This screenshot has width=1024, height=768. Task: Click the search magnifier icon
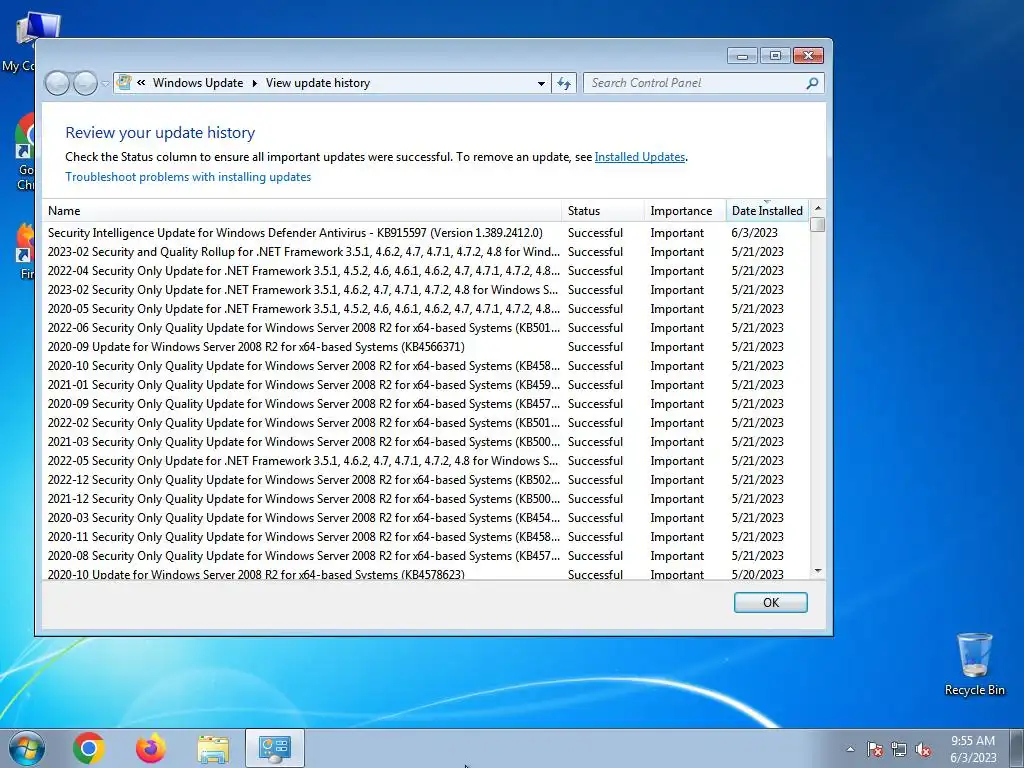coord(812,83)
